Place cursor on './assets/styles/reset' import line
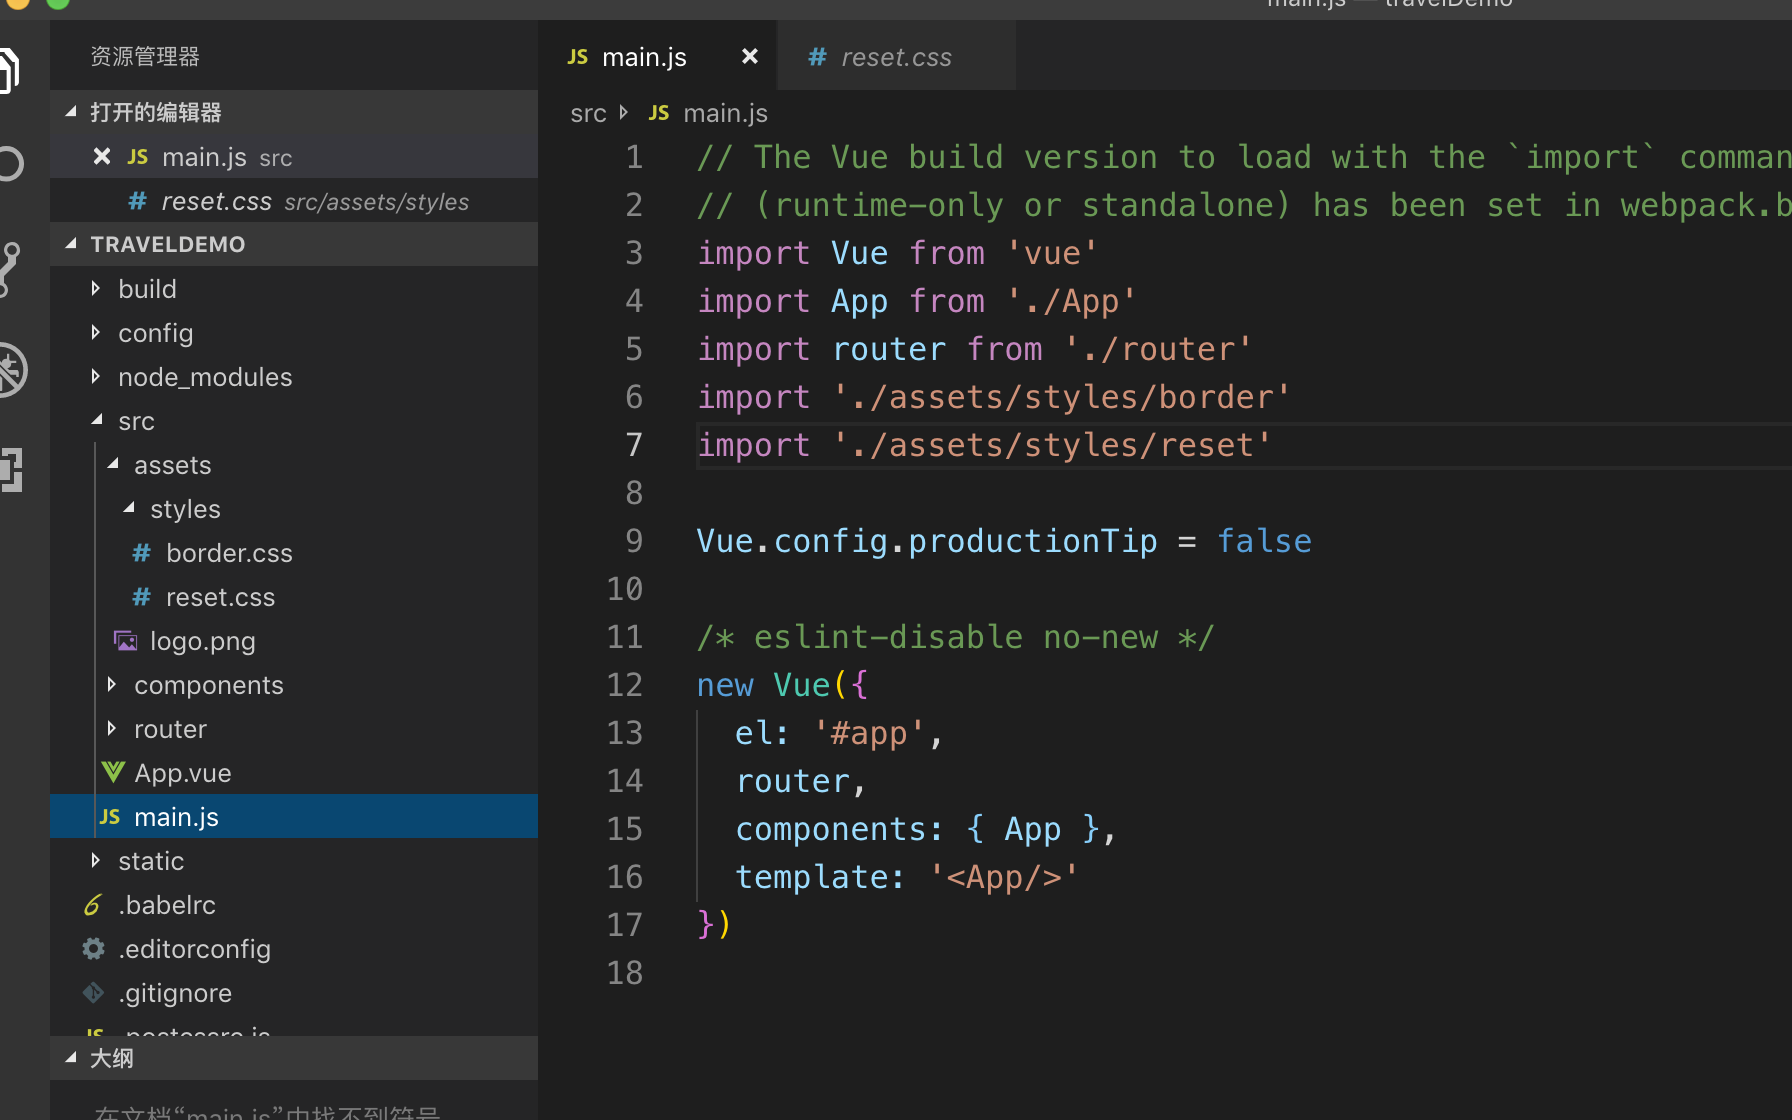 click(984, 445)
